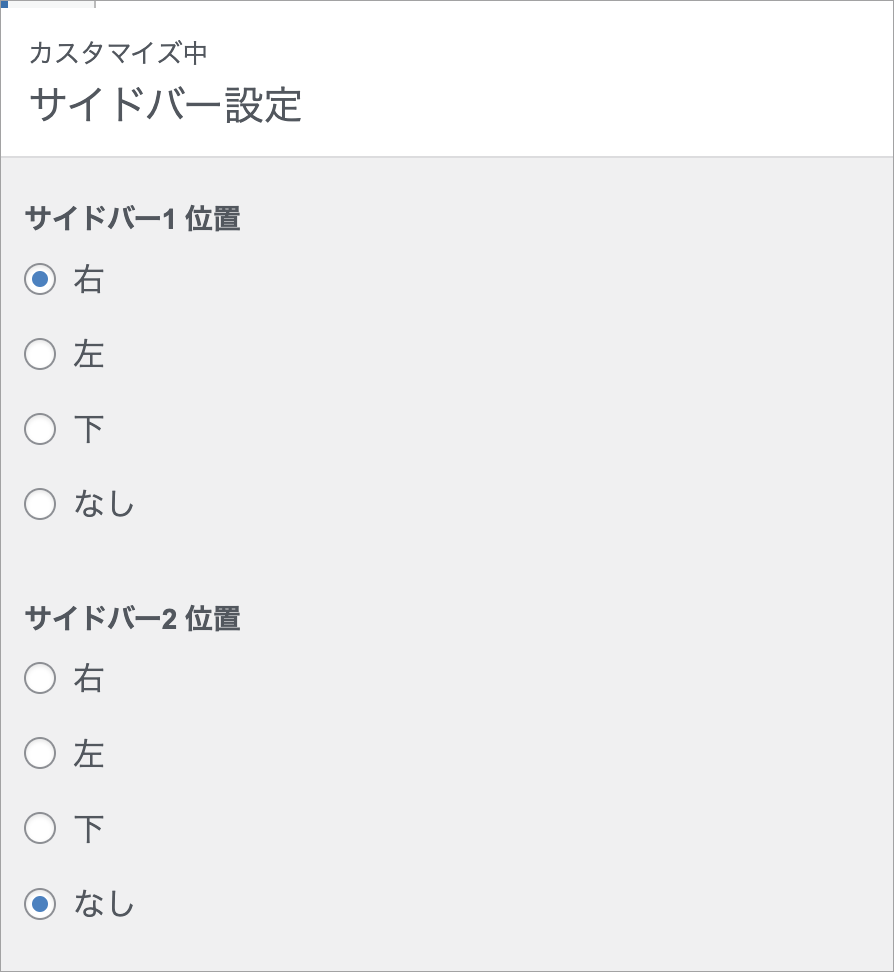Image resolution: width=894 pixels, height=972 pixels.
Task: Select 右 radio button for サイドバー2 位置
Action: tap(40, 679)
